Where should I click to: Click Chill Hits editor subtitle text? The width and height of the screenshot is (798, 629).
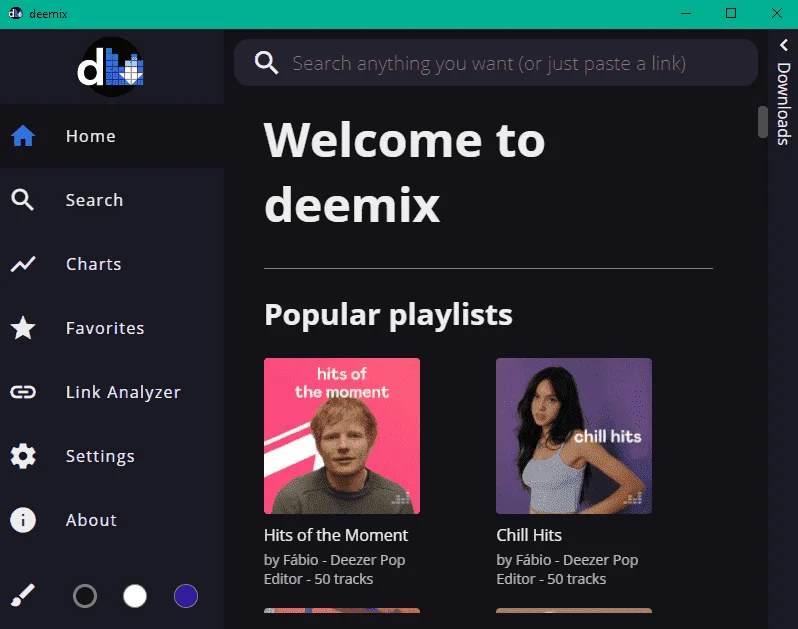click(x=567, y=569)
